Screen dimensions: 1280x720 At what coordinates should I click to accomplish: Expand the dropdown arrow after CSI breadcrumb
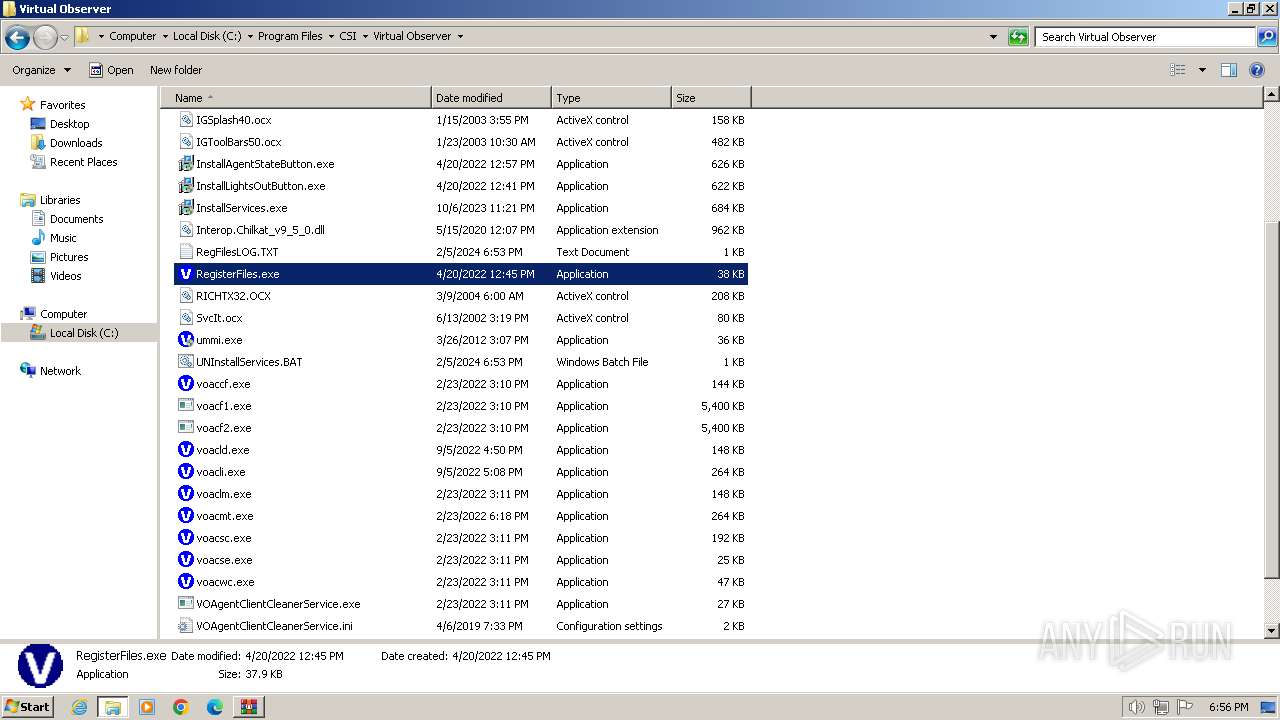[x=365, y=36]
